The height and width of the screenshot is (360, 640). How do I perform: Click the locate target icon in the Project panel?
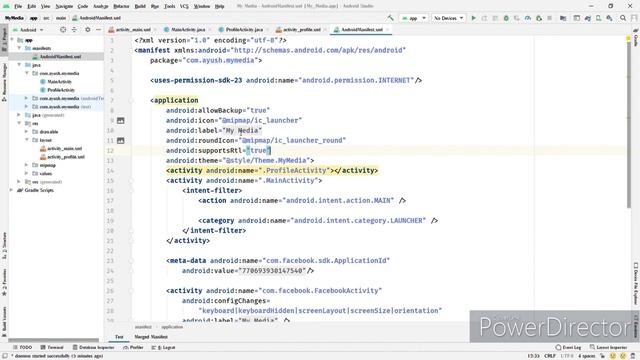(63, 30)
